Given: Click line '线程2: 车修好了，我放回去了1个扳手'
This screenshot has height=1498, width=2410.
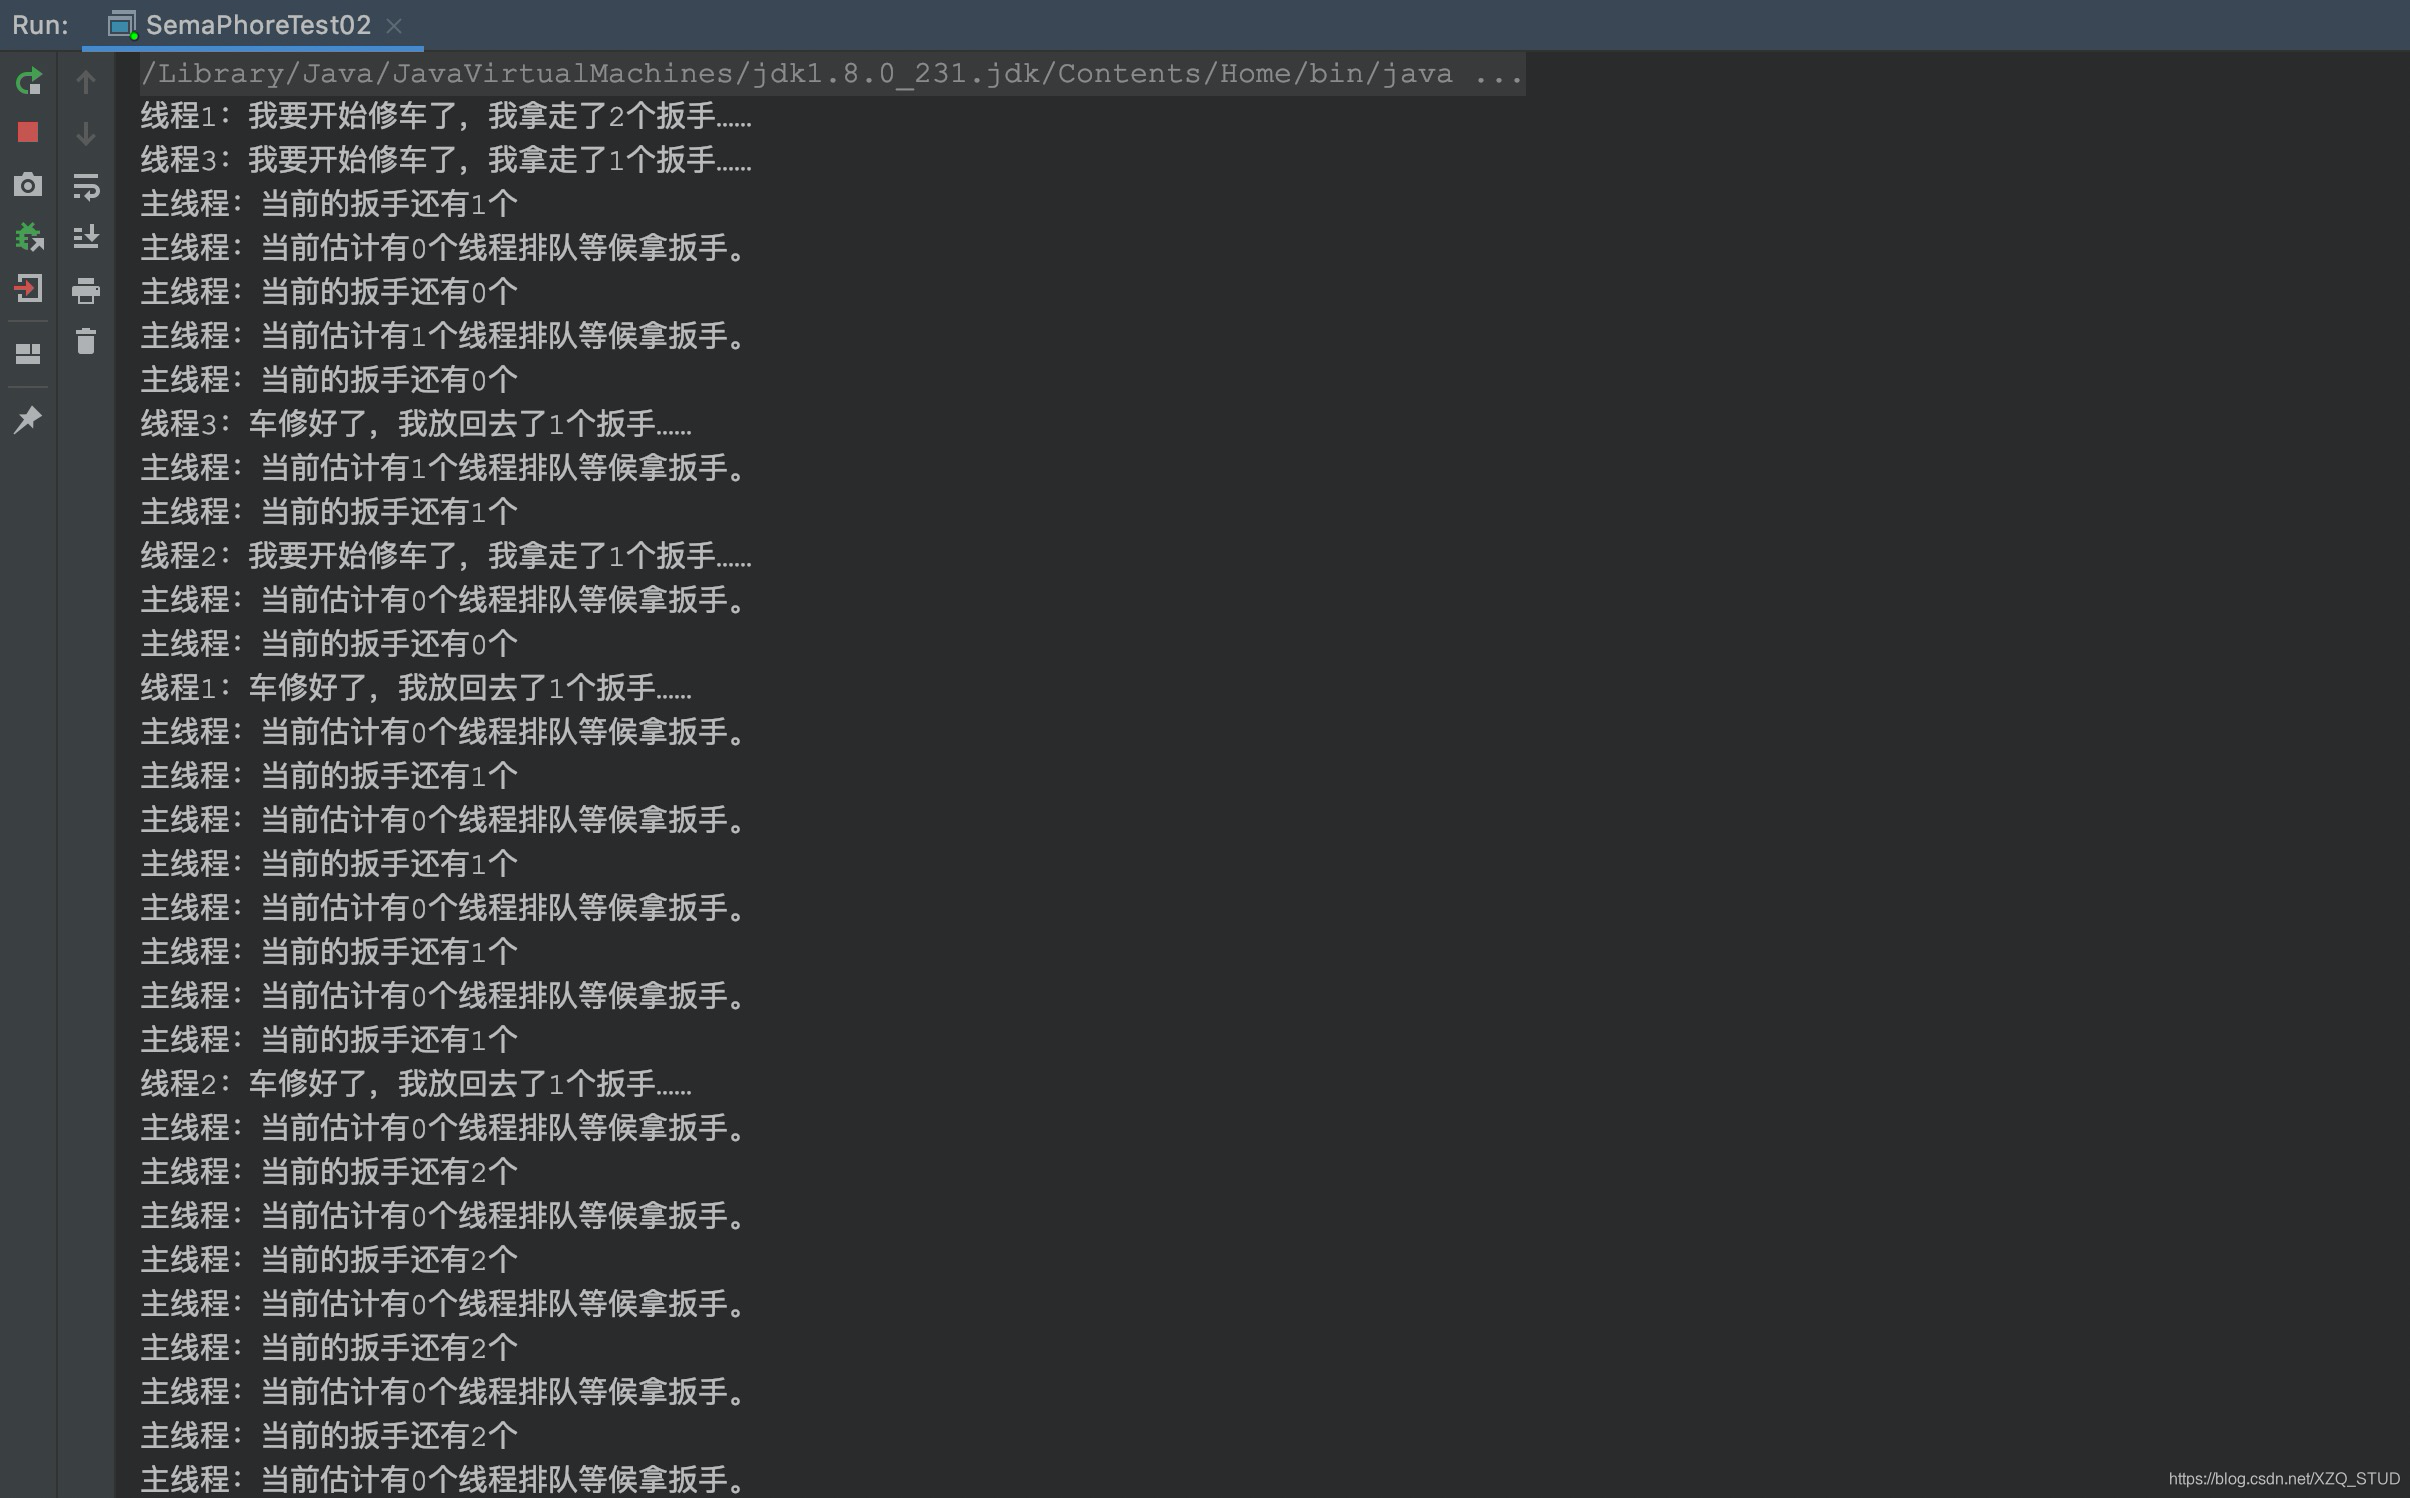Looking at the screenshot, I should (416, 1085).
